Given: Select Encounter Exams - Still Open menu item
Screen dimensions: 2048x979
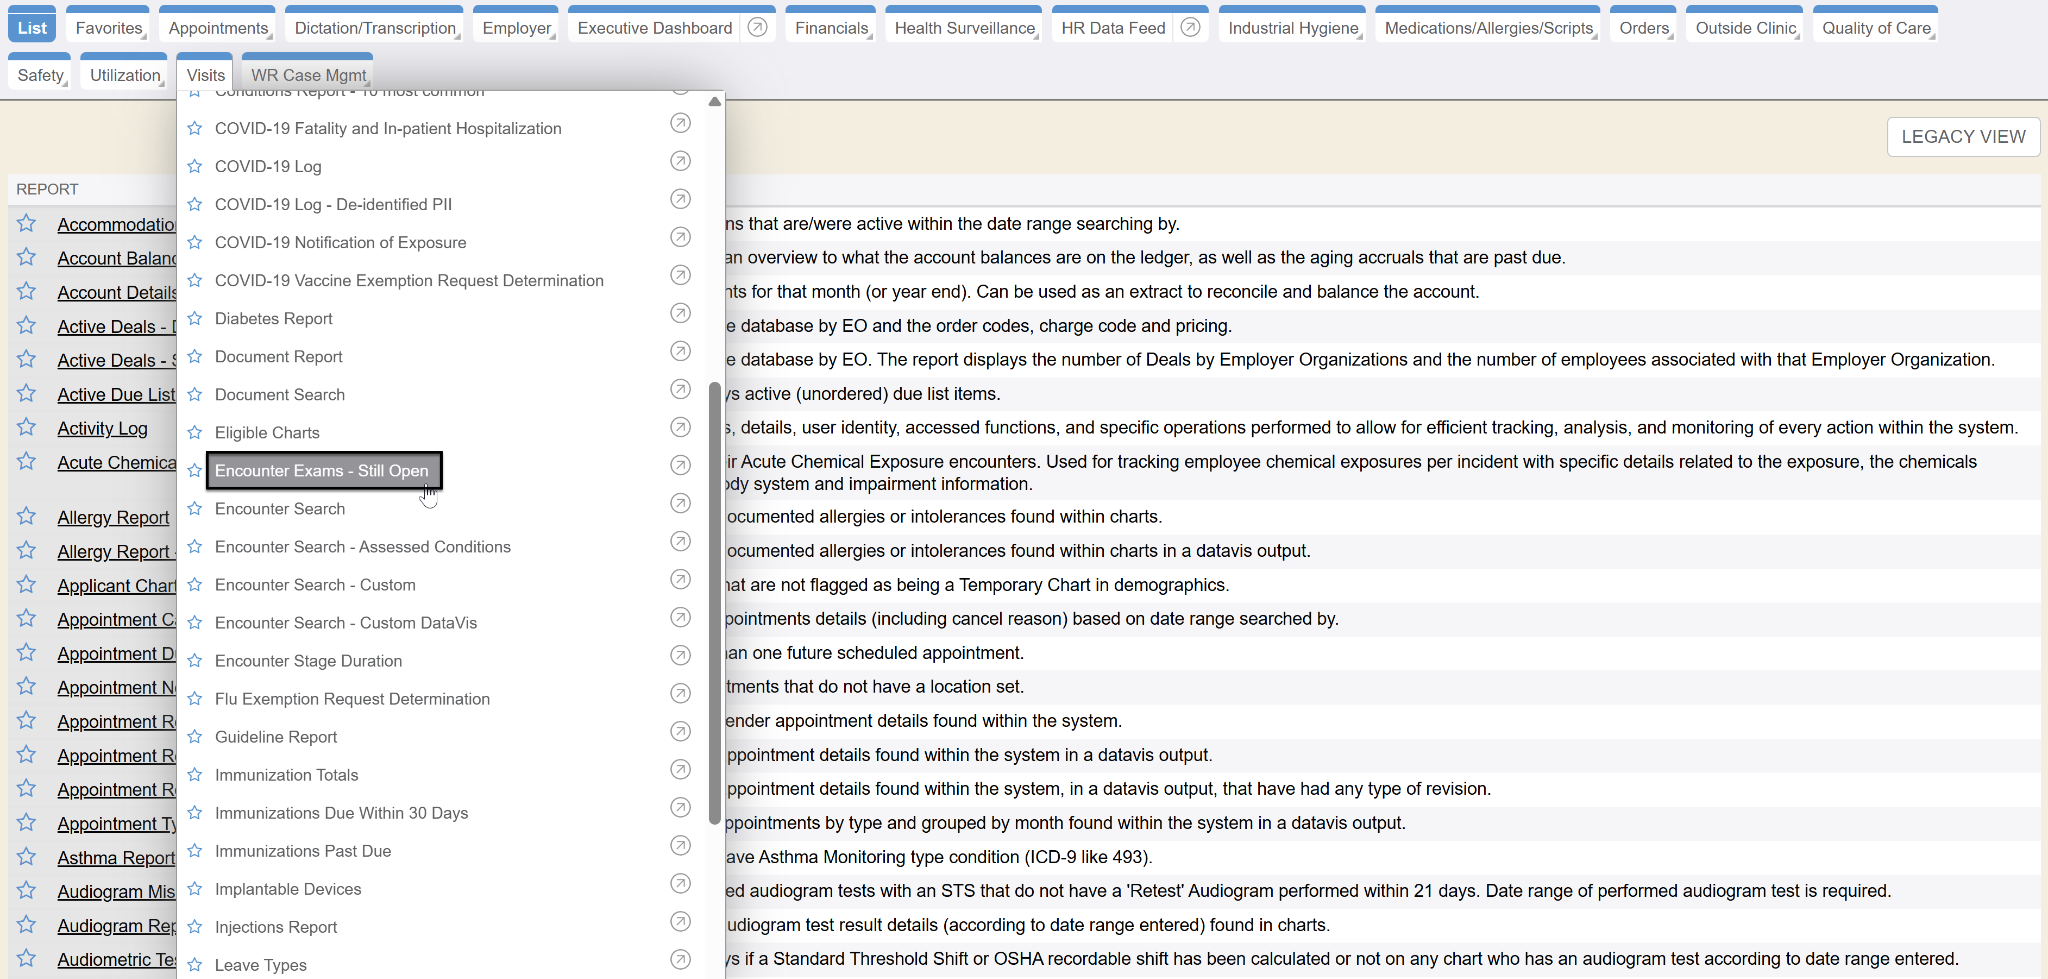Looking at the screenshot, I should pyautogui.click(x=322, y=471).
